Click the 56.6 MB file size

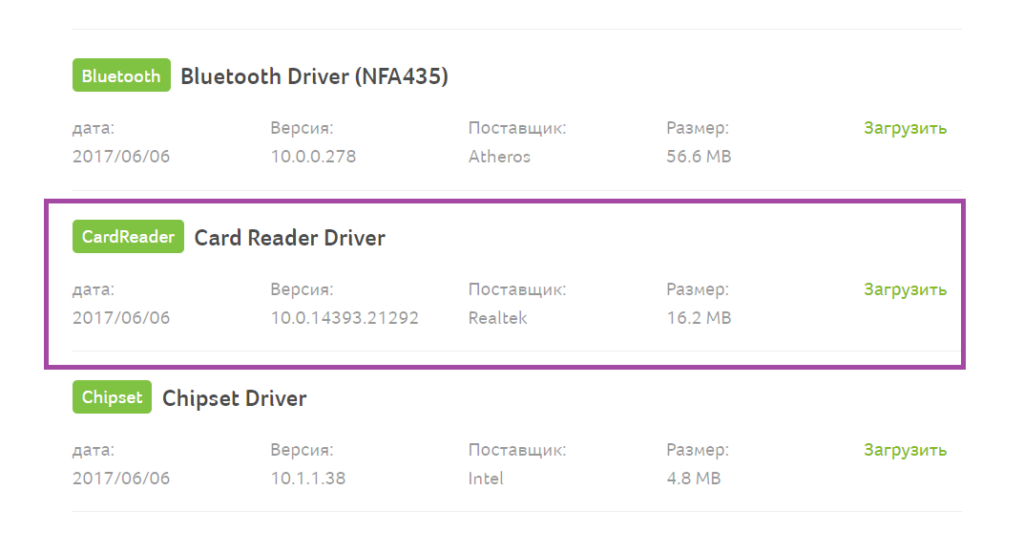[x=699, y=157]
